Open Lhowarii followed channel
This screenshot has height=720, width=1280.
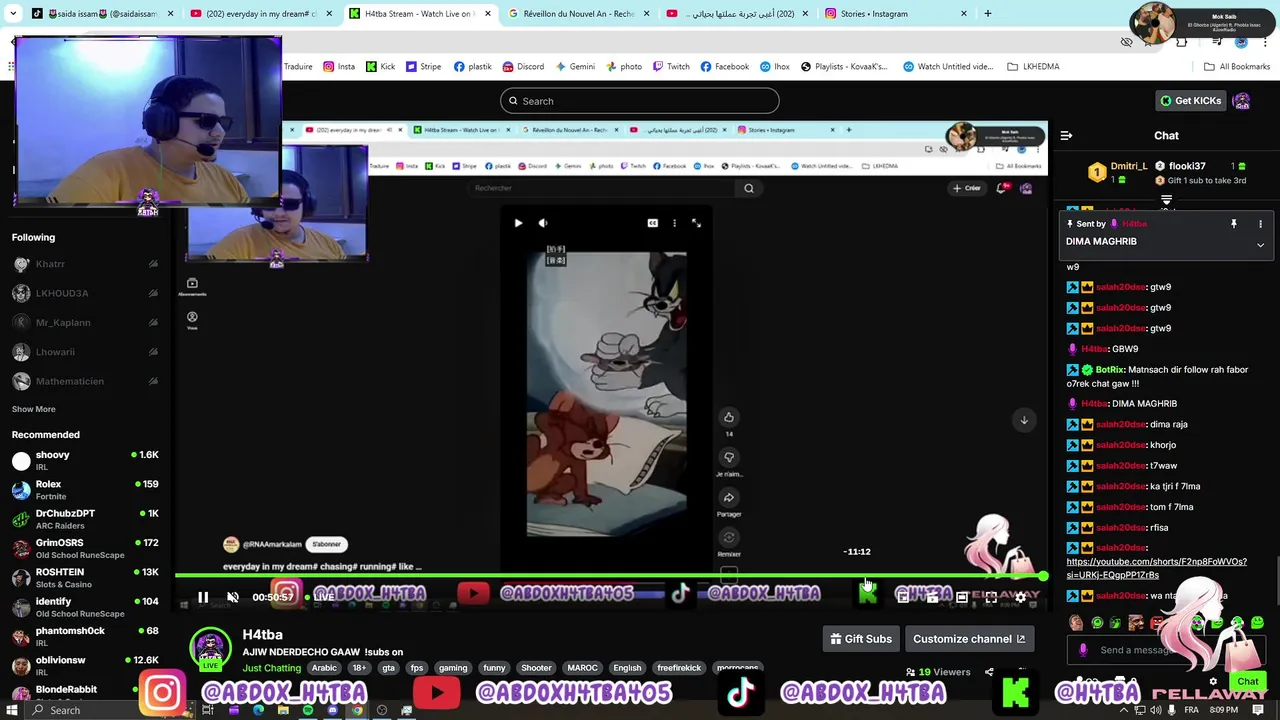pyautogui.click(x=85, y=352)
